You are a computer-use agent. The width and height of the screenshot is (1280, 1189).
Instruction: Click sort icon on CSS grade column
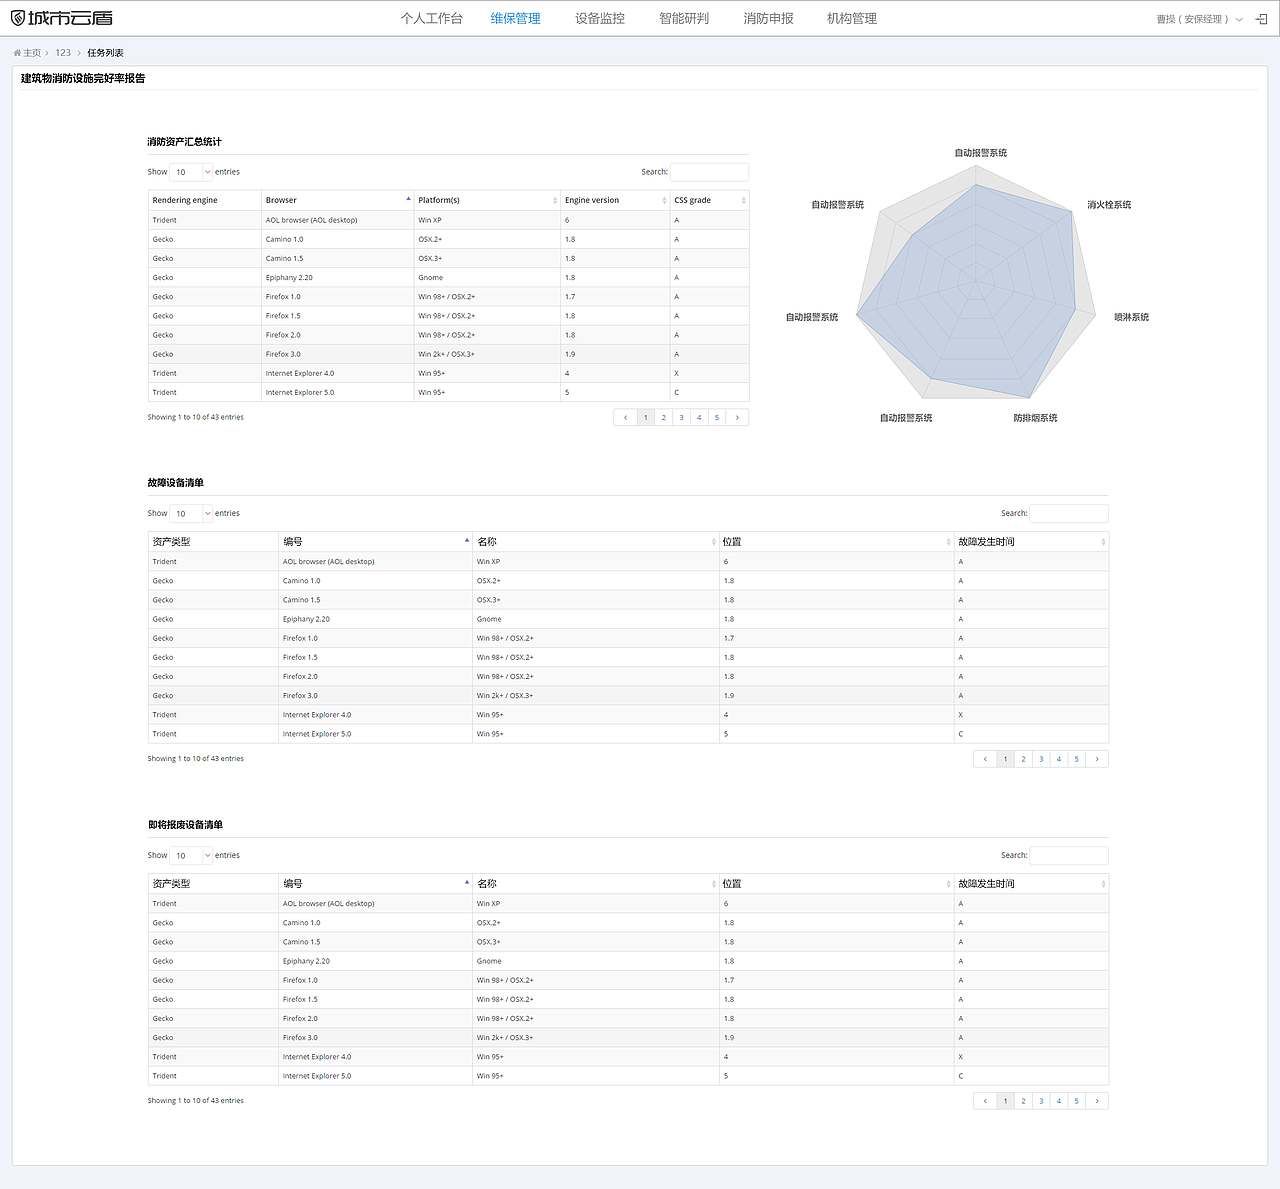coord(743,200)
